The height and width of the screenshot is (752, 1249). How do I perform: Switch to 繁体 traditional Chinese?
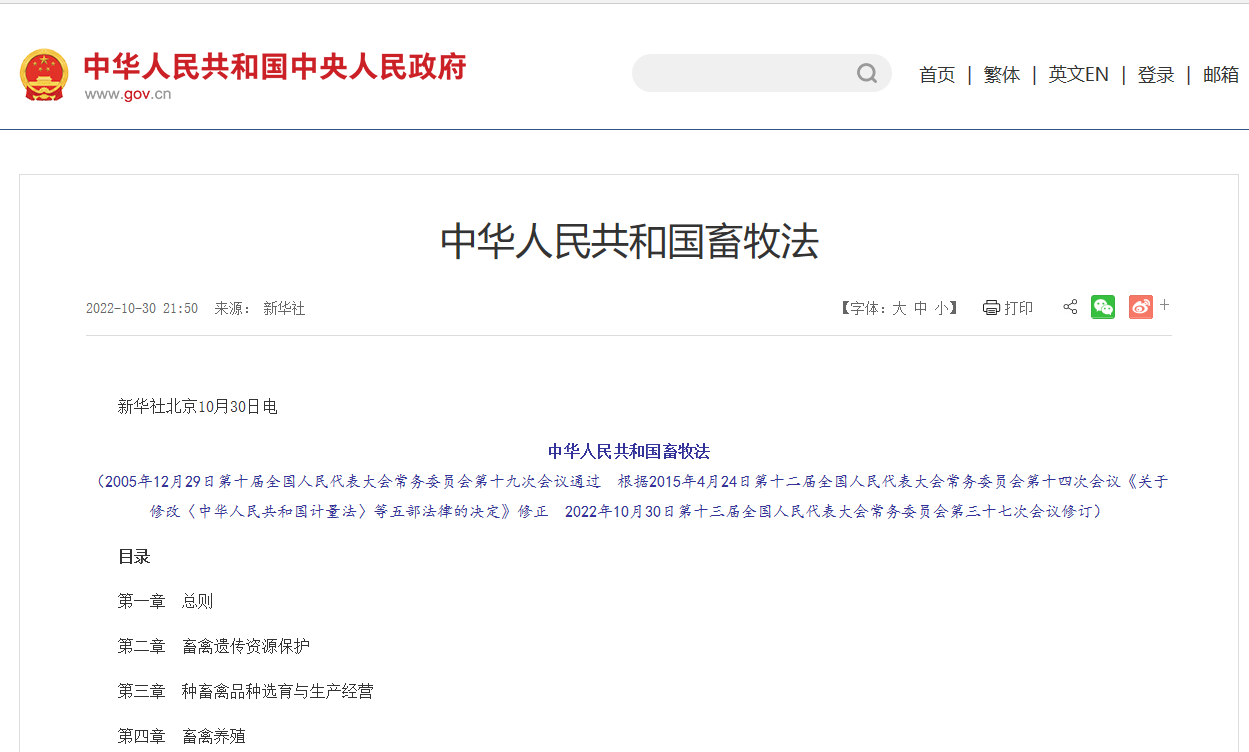click(1001, 75)
